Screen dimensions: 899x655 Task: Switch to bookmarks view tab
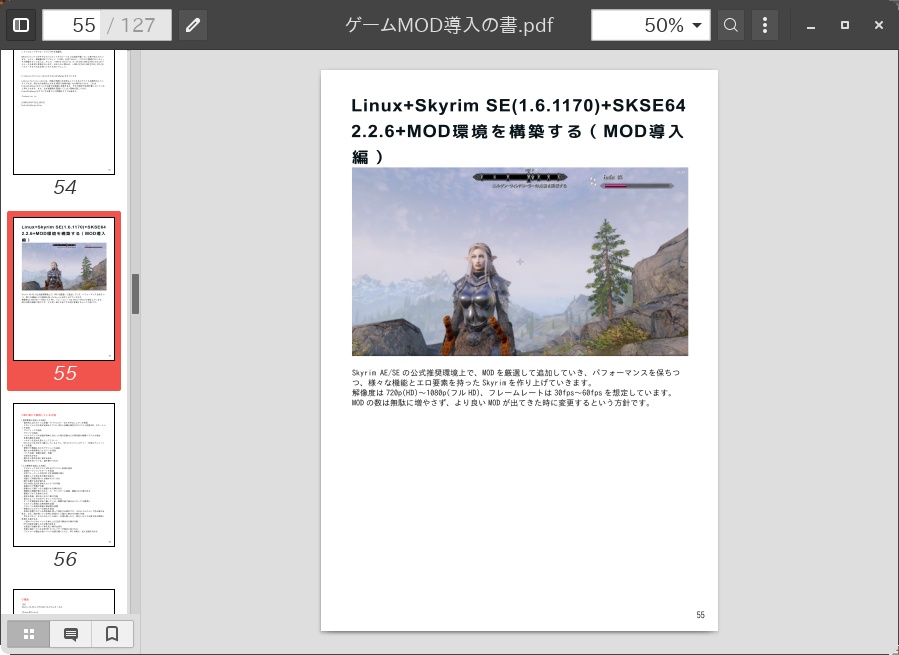(x=112, y=634)
